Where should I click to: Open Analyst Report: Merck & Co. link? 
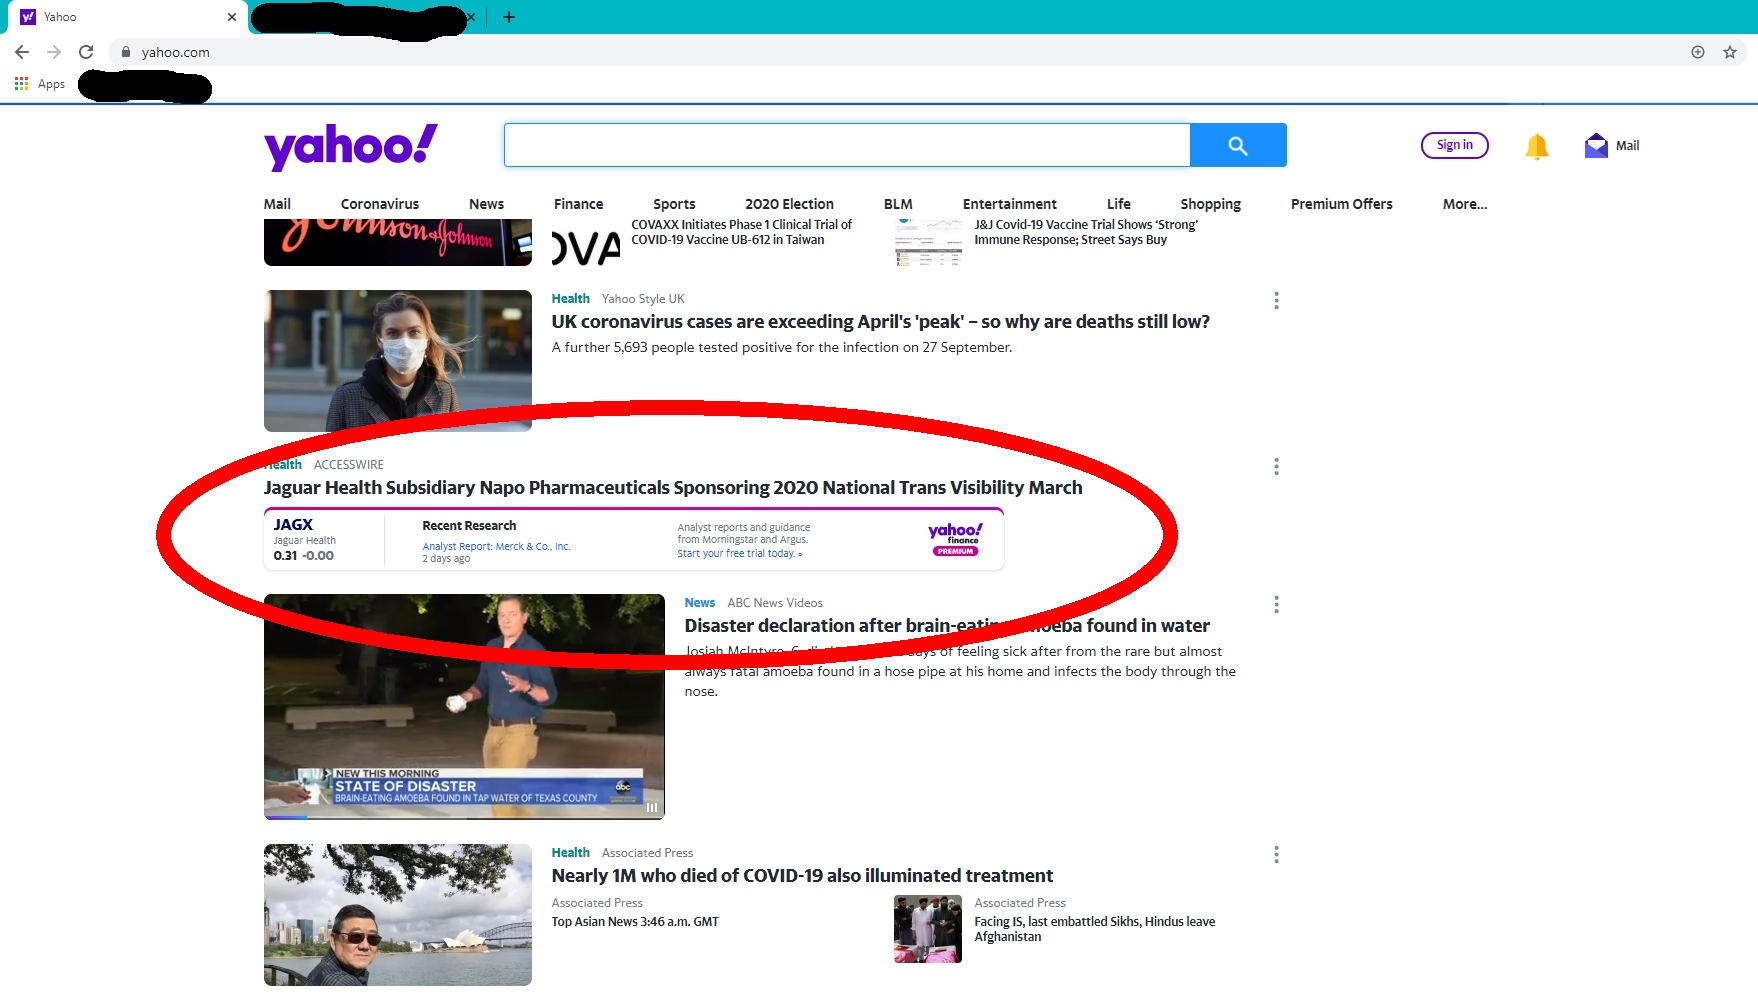coord(496,547)
